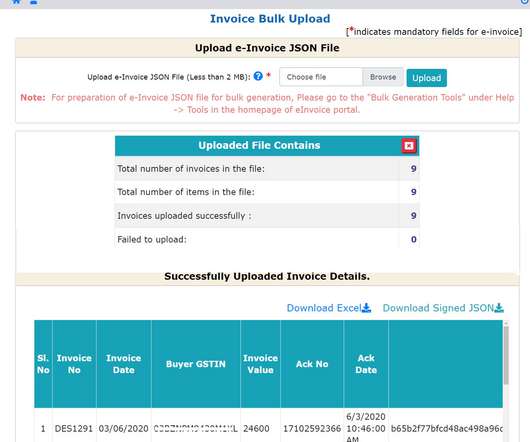The height and width of the screenshot is (442, 530).
Task: Click the Browse button
Action: click(383, 77)
